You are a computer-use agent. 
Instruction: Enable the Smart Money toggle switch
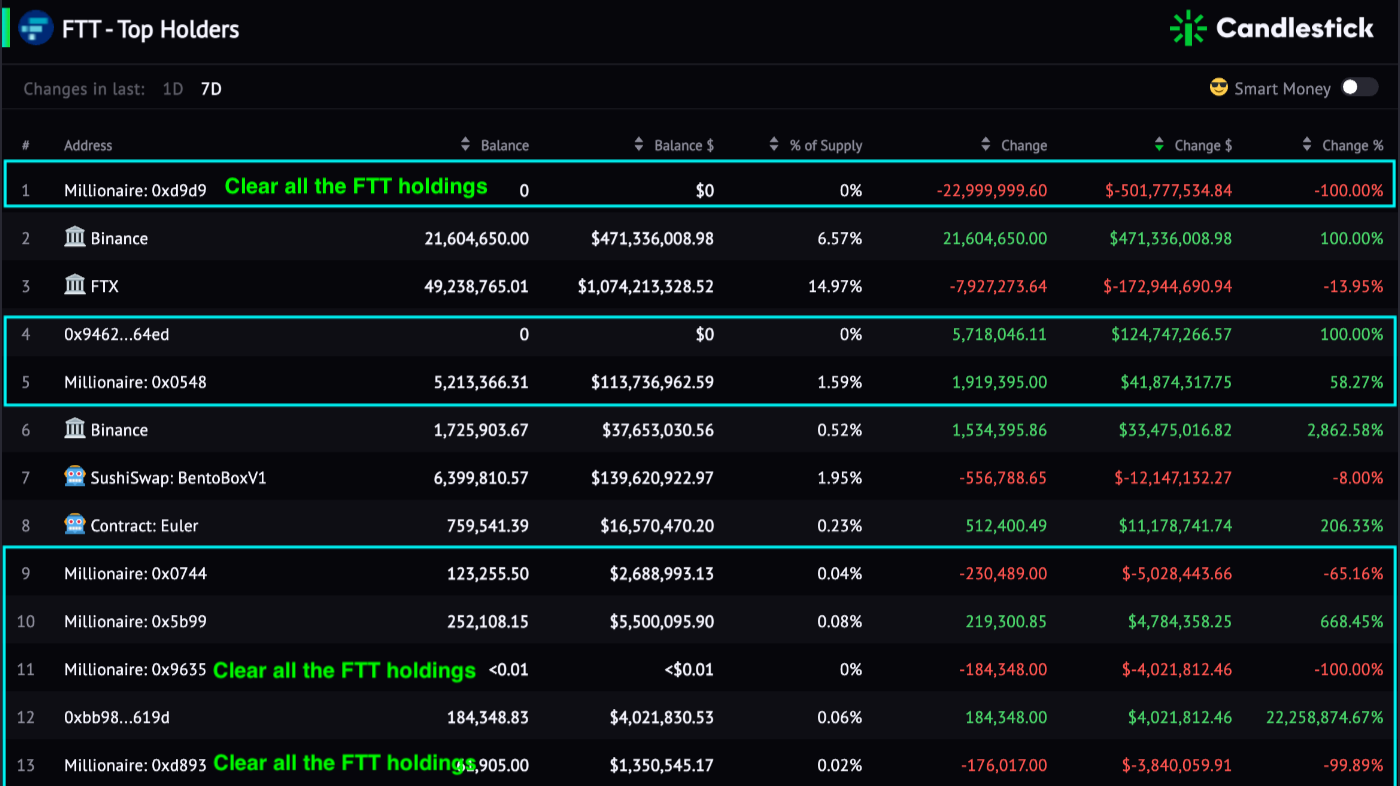pyautogui.click(x=1360, y=88)
